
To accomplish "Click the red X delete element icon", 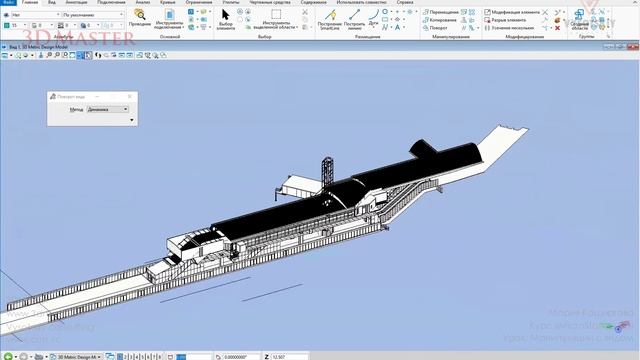I will click(557, 28).
